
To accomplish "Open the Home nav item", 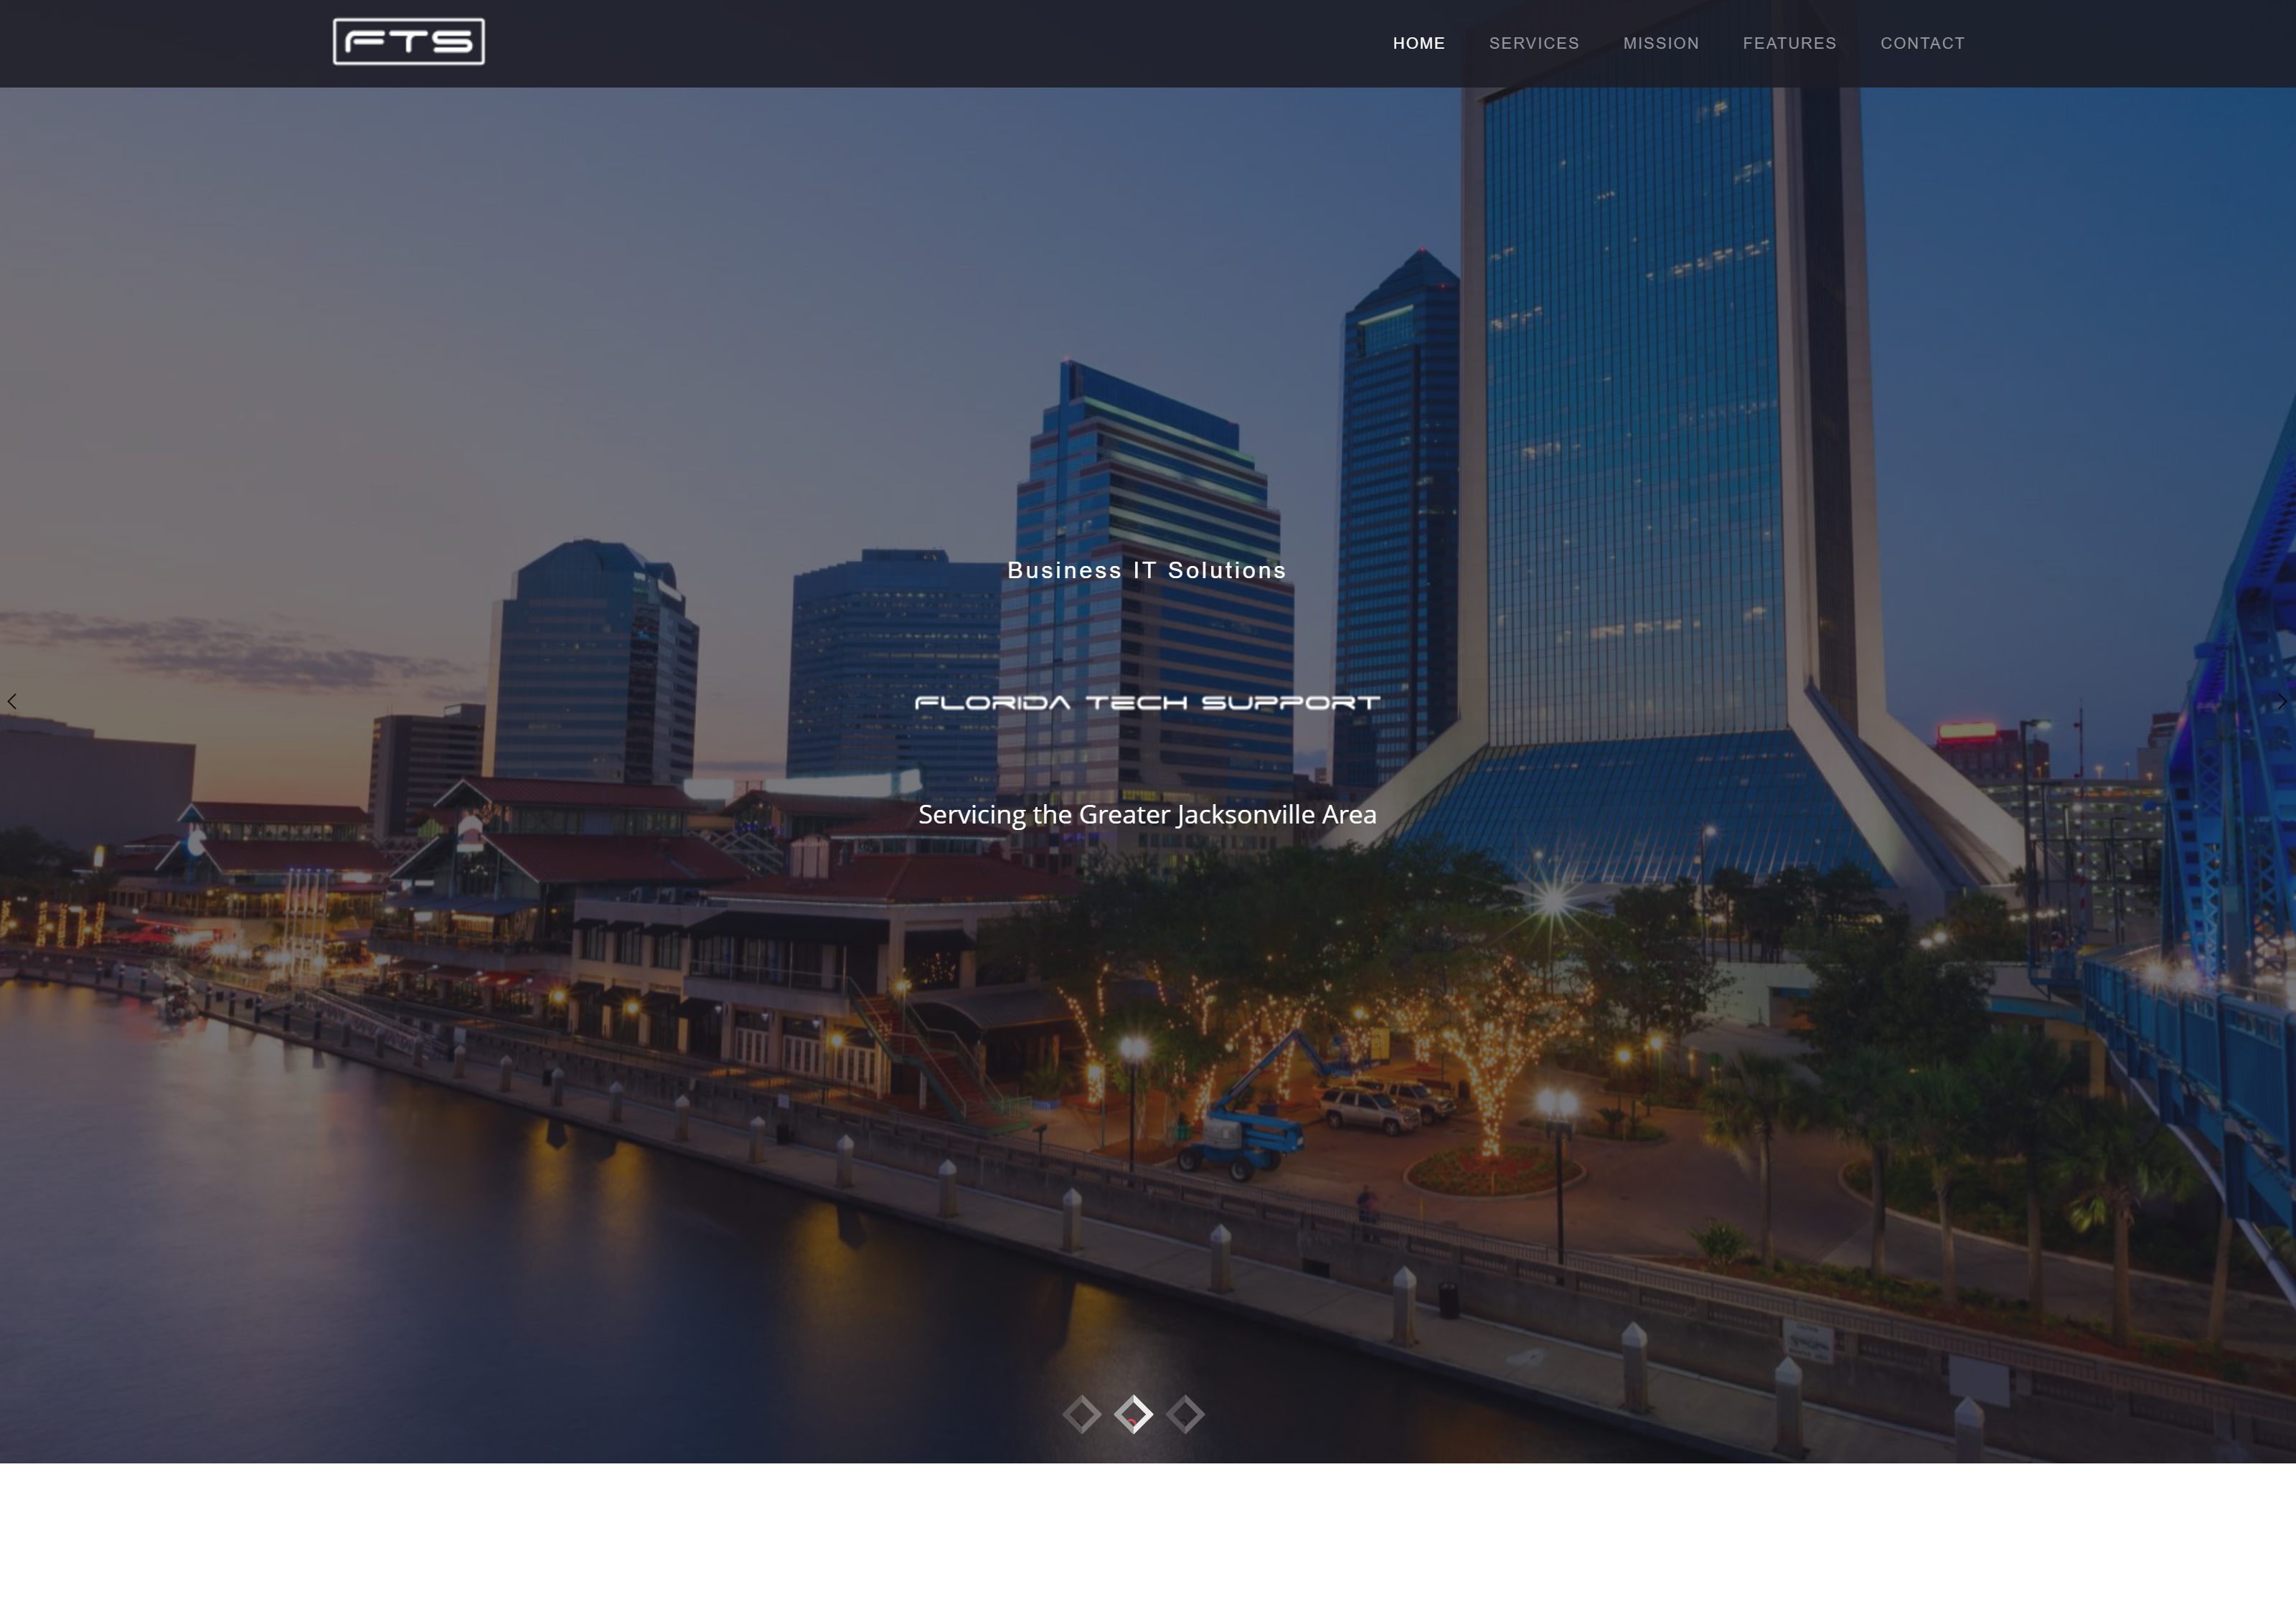I will coord(1418,43).
